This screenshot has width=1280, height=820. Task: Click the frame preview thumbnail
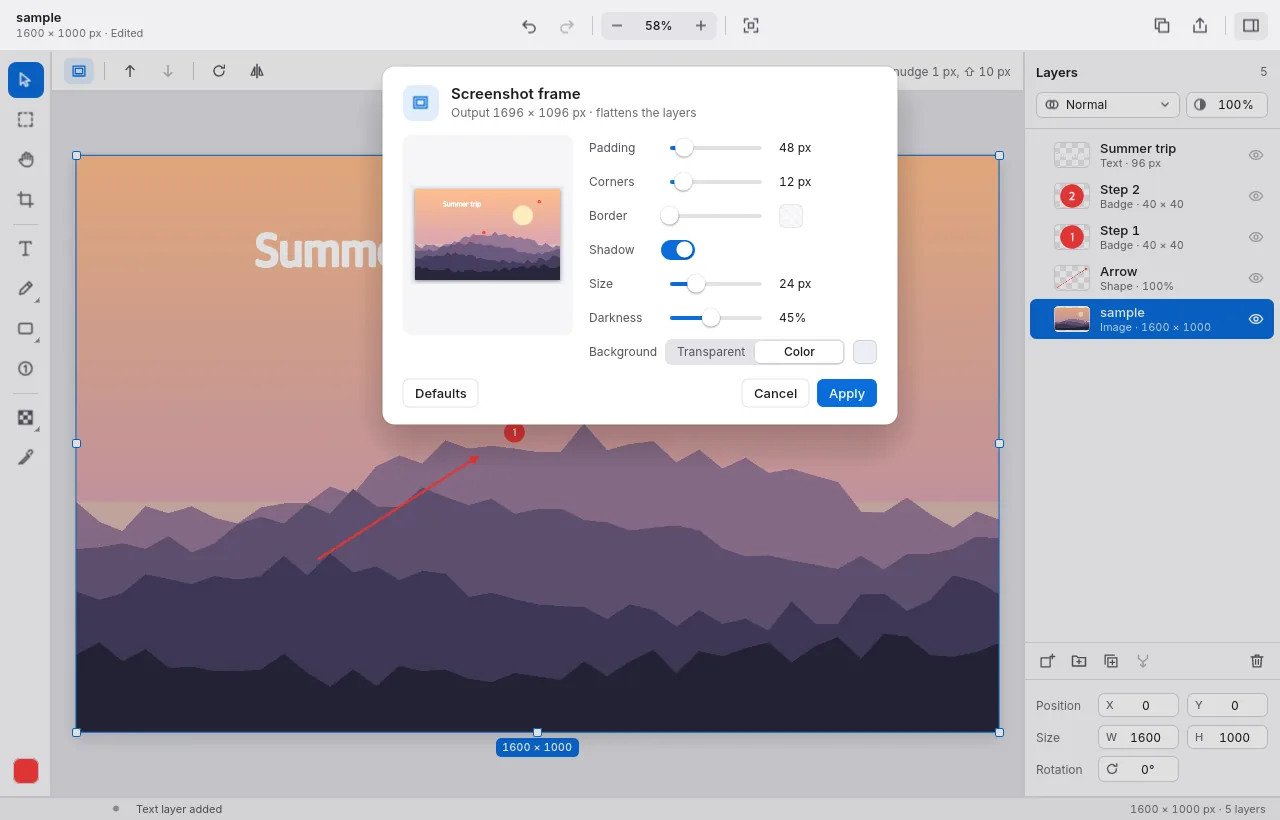(488, 235)
